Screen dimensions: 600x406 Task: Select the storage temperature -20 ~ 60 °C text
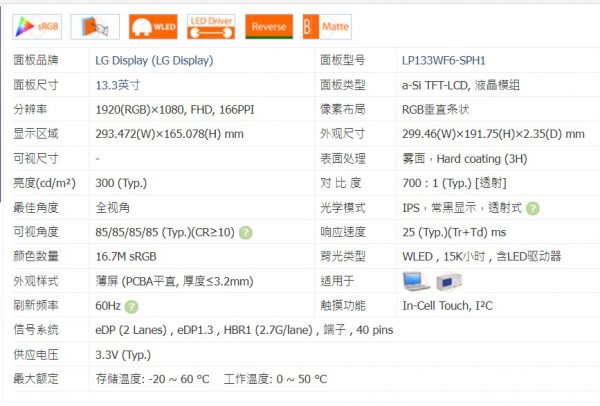coord(152,379)
